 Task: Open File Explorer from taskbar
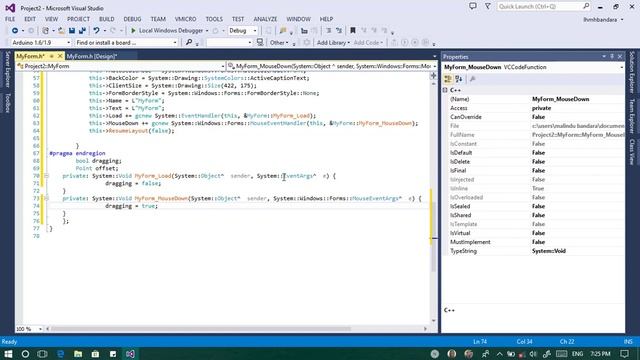click(x=78, y=353)
